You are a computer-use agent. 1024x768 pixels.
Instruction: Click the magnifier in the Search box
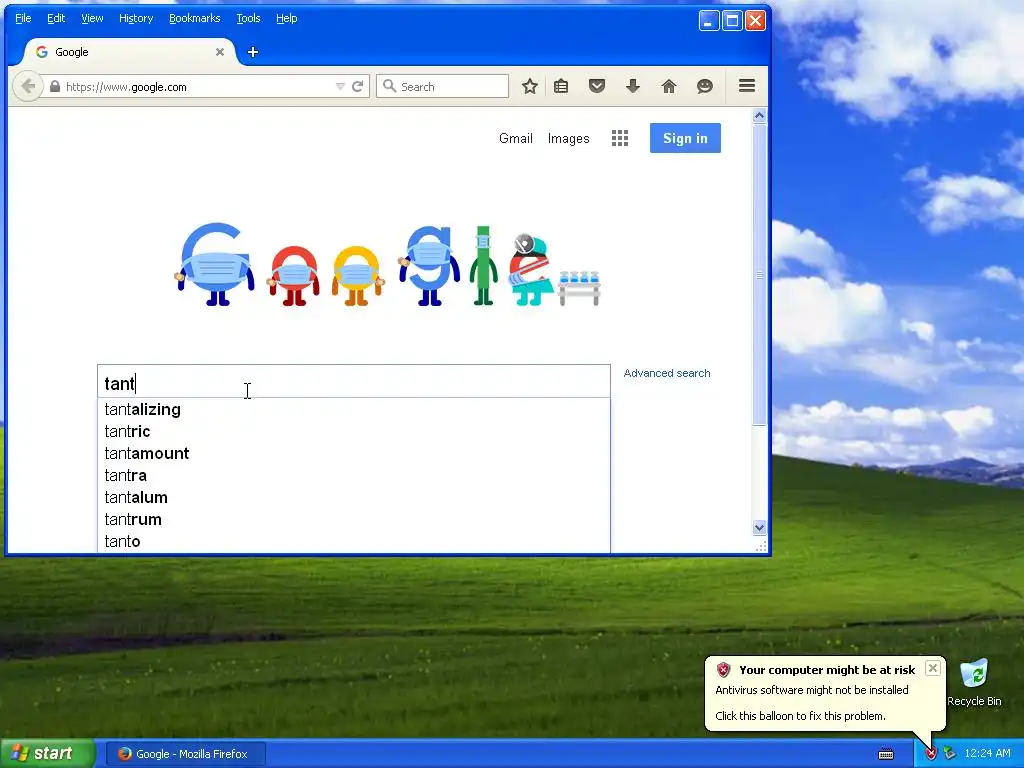click(389, 86)
